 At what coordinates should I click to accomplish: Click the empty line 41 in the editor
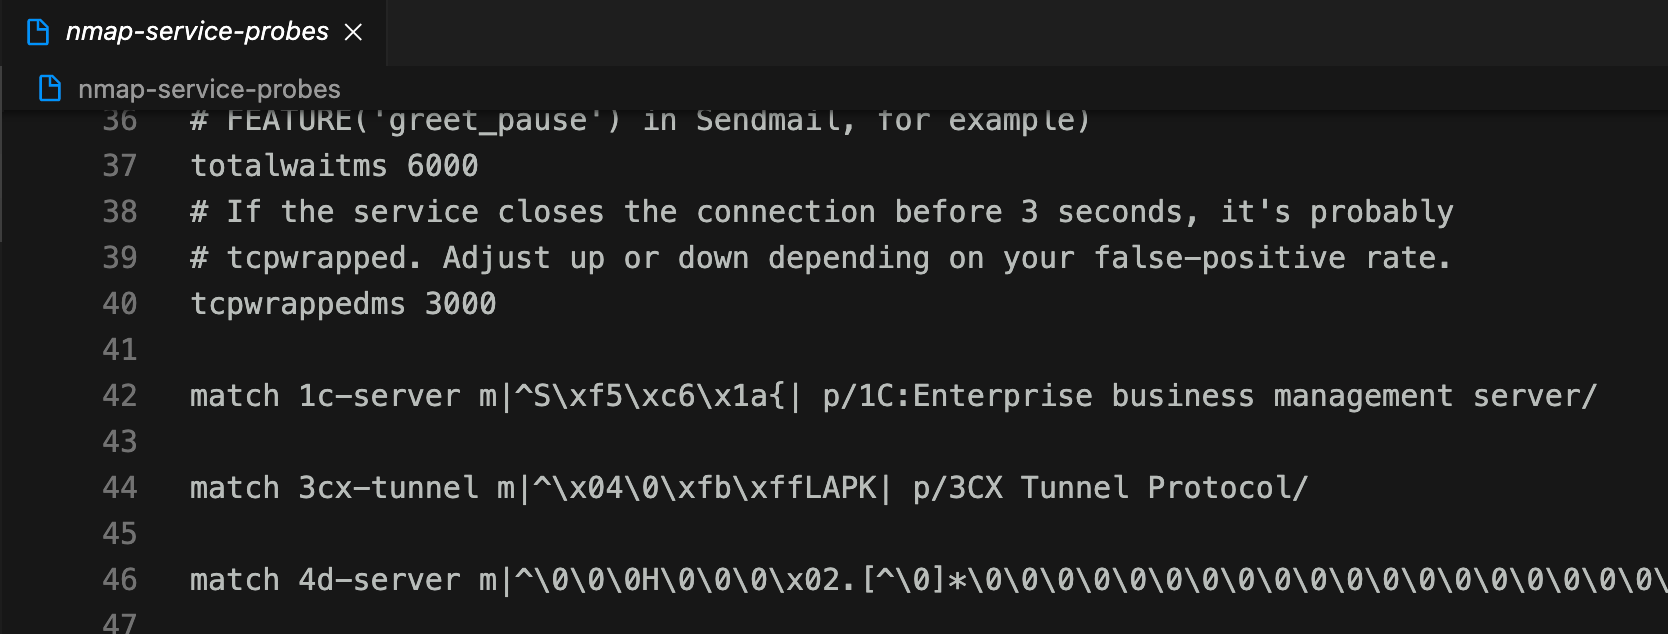[900, 350]
